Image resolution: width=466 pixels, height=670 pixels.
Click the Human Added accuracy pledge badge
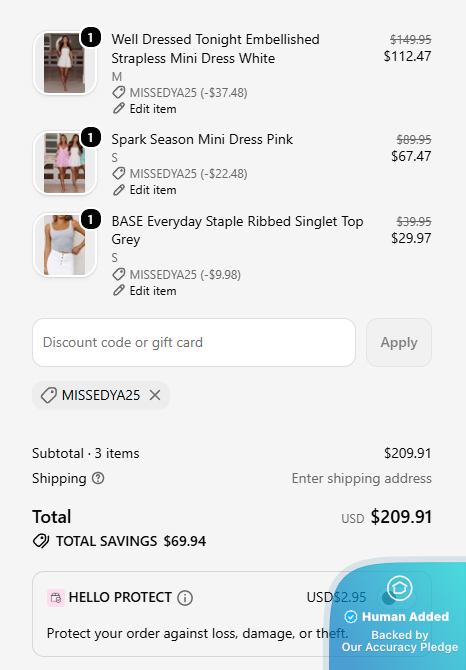pos(399,614)
